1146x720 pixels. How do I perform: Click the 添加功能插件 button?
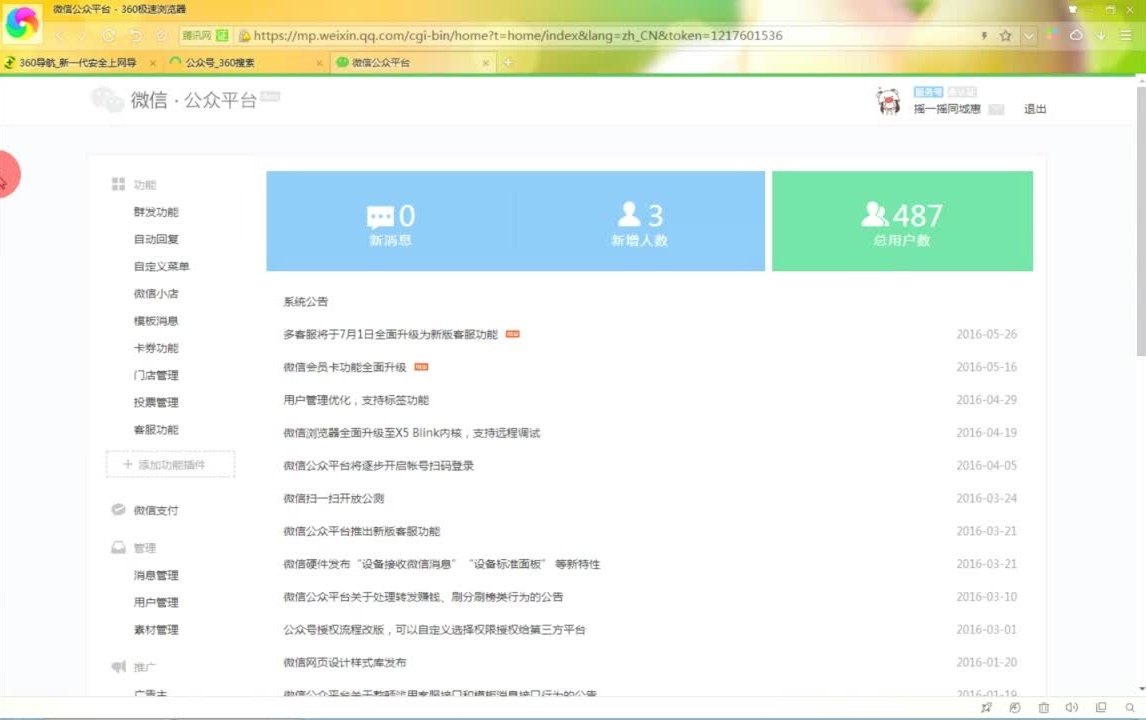(170, 464)
